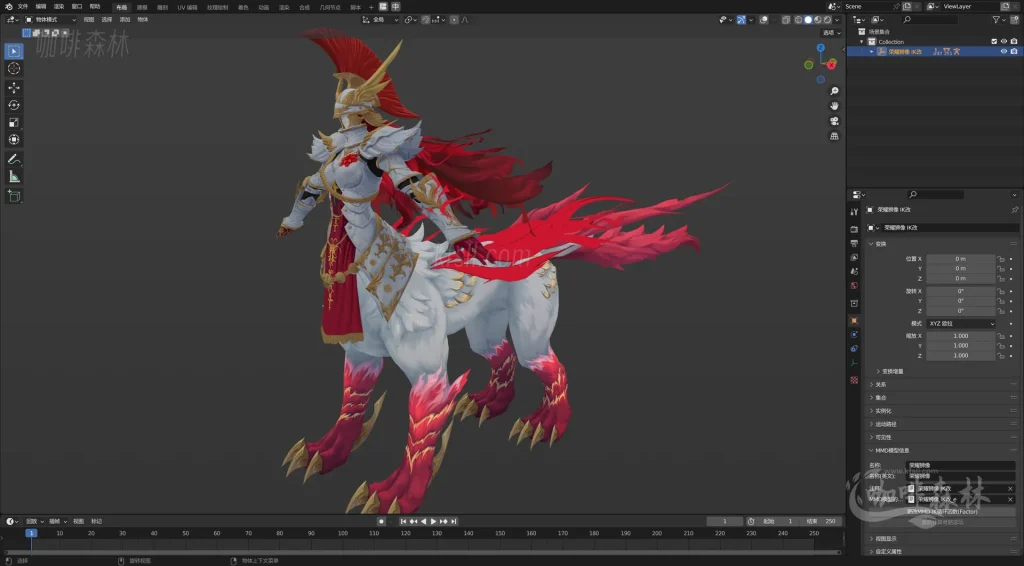The image size is (1024, 566).
Task: Jump to timeline start frame button
Action: point(403,522)
